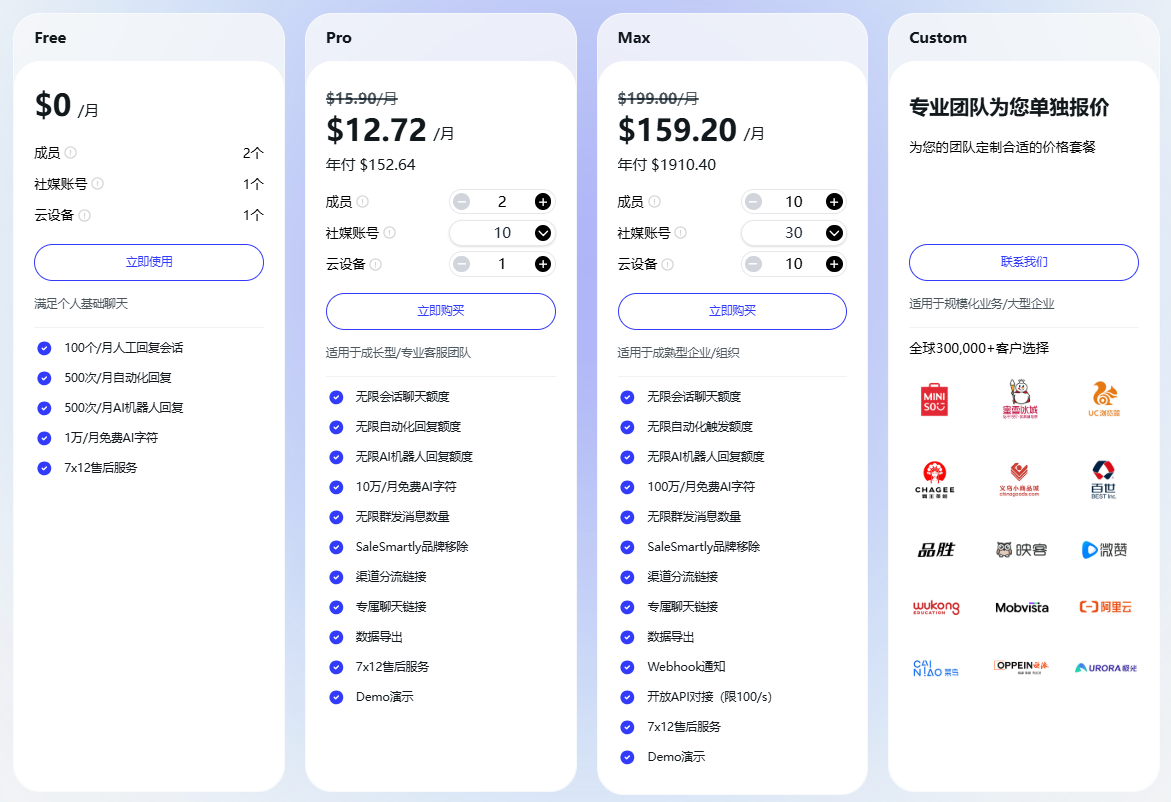This screenshot has width=1171, height=802.
Task: Increase 成员 count in Pro plan
Action: click(542, 202)
